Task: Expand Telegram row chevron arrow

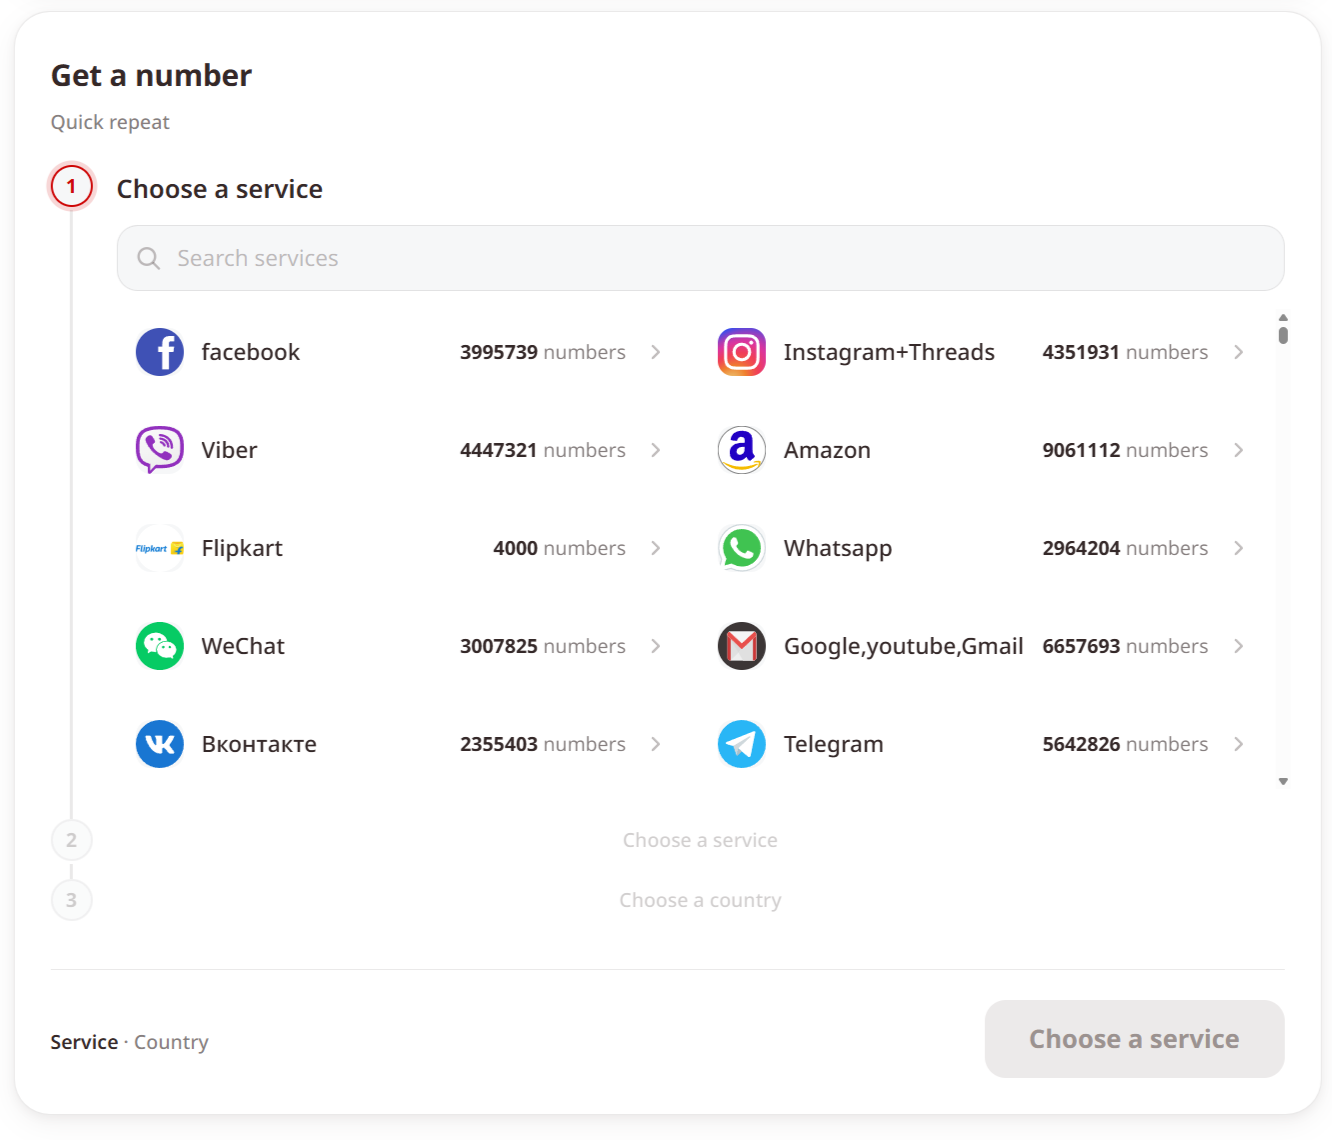Action: tap(1239, 744)
